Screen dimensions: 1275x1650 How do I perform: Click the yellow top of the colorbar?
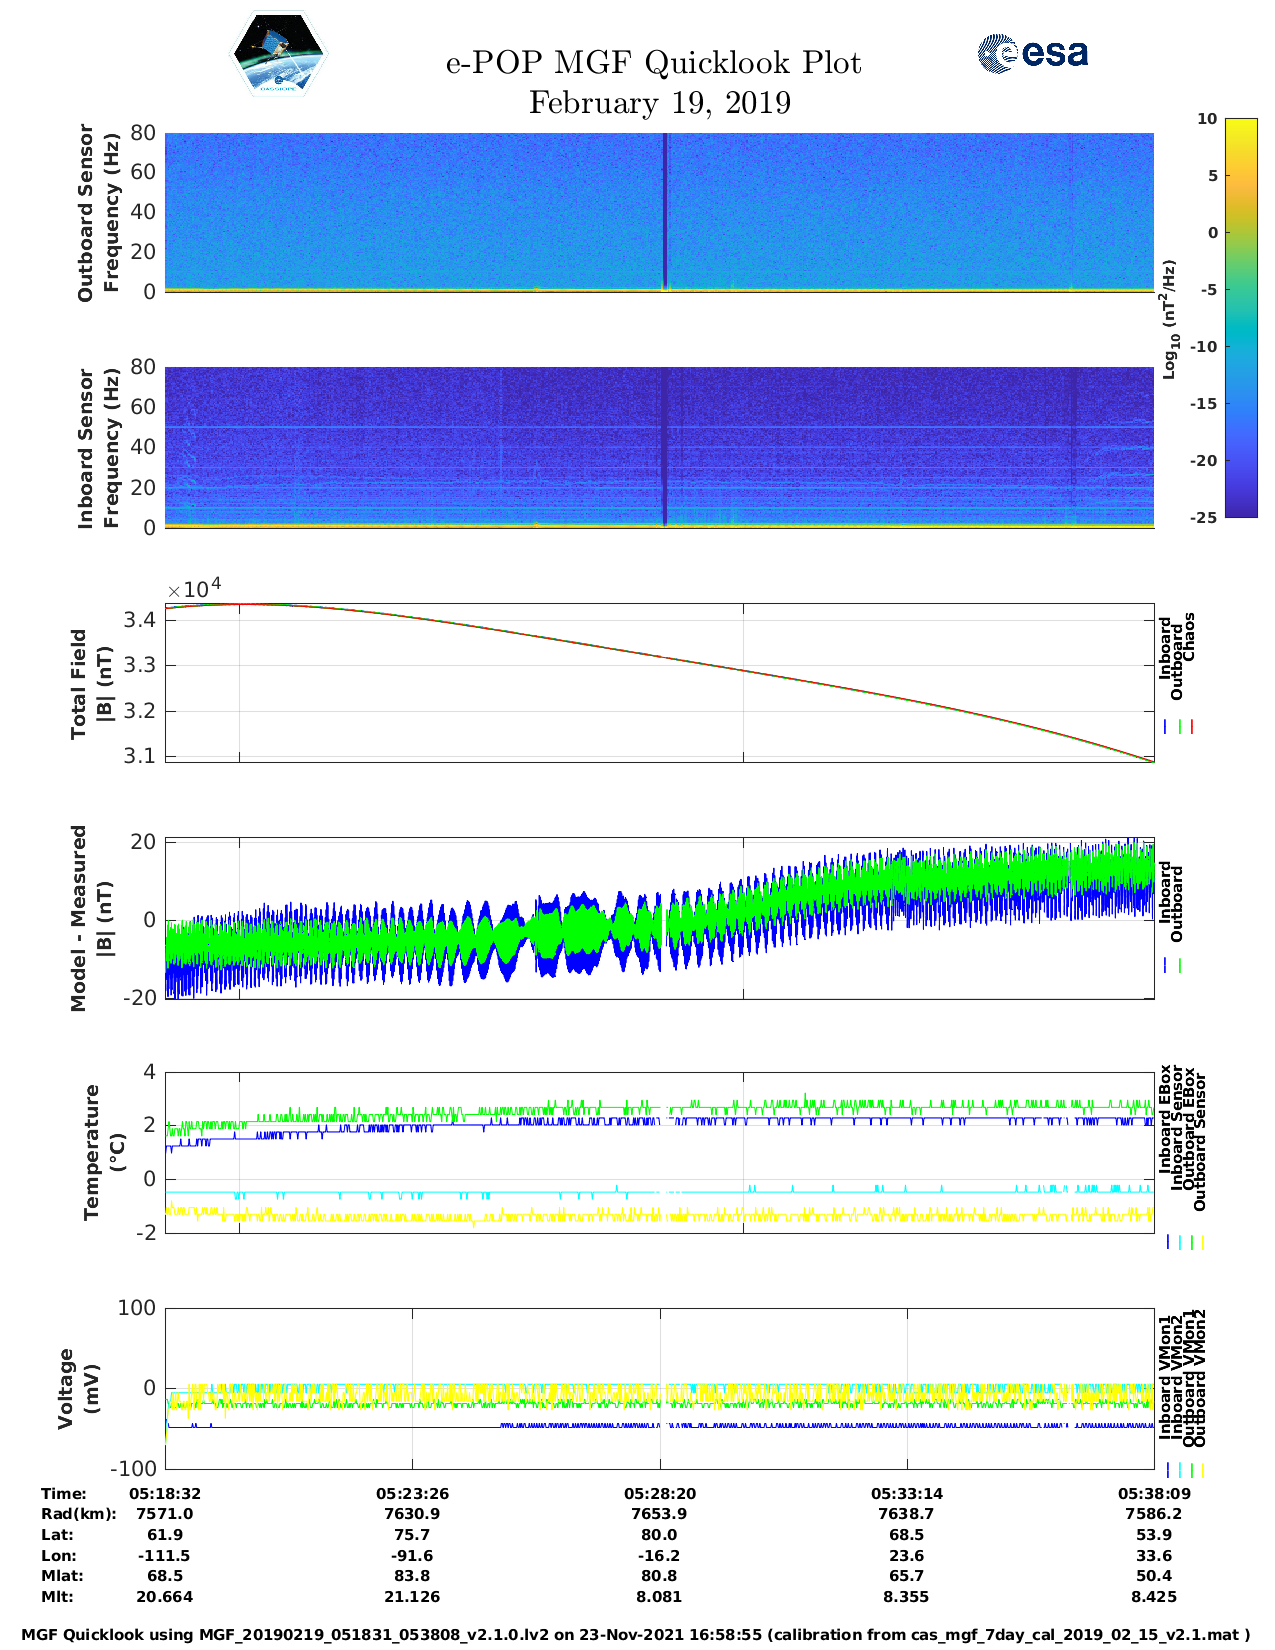click(1240, 125)
